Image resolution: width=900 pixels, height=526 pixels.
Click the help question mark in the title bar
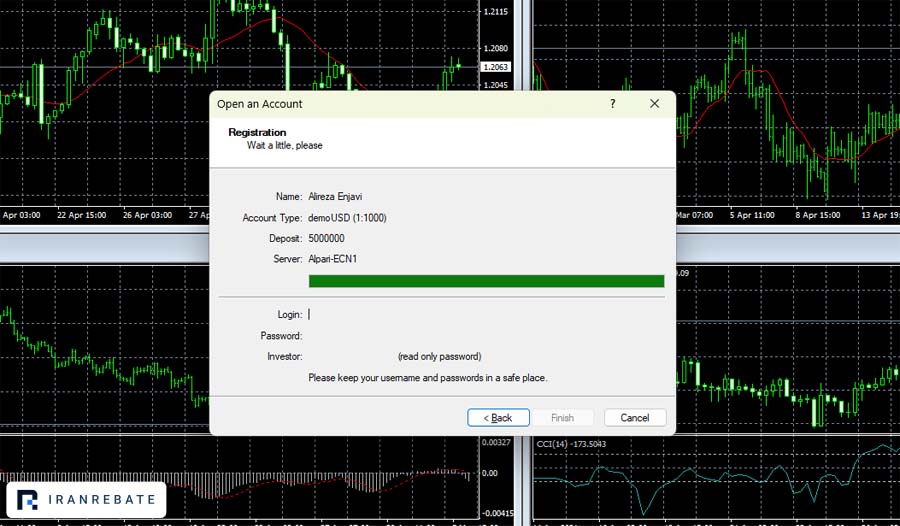612,104
